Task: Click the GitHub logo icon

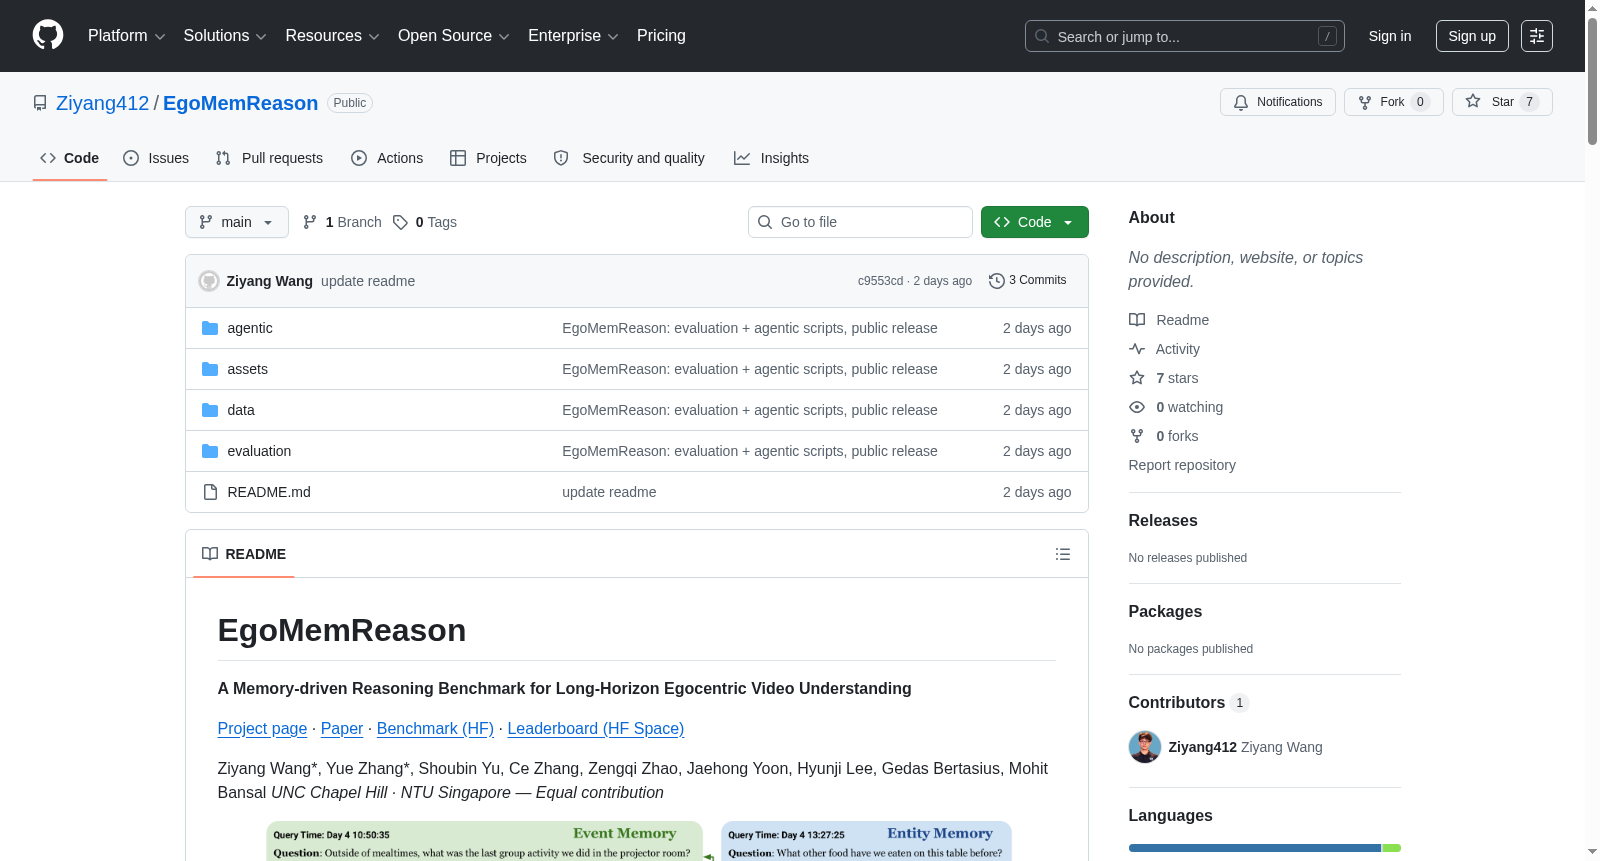Action: pos(48,35)
